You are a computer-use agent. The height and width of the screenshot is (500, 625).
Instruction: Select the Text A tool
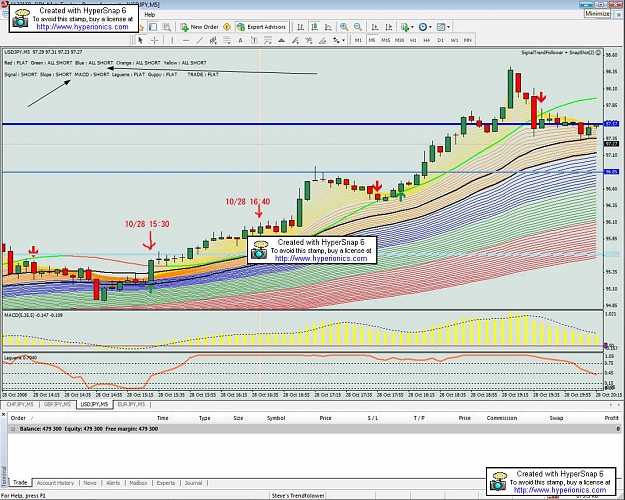pyautogui.click(x=240, y=40)
